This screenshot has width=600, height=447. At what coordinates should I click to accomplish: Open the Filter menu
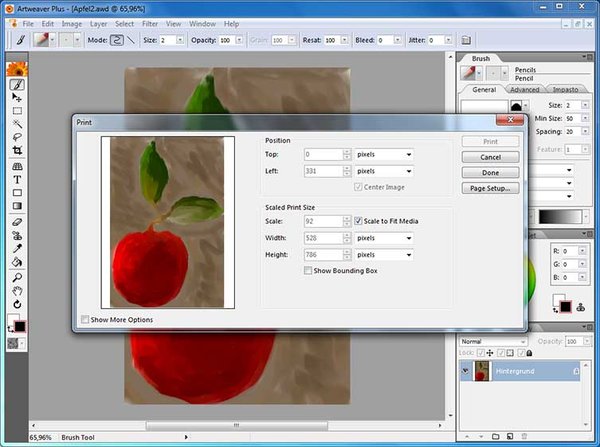pyautogui.click(x=149, y=23)
